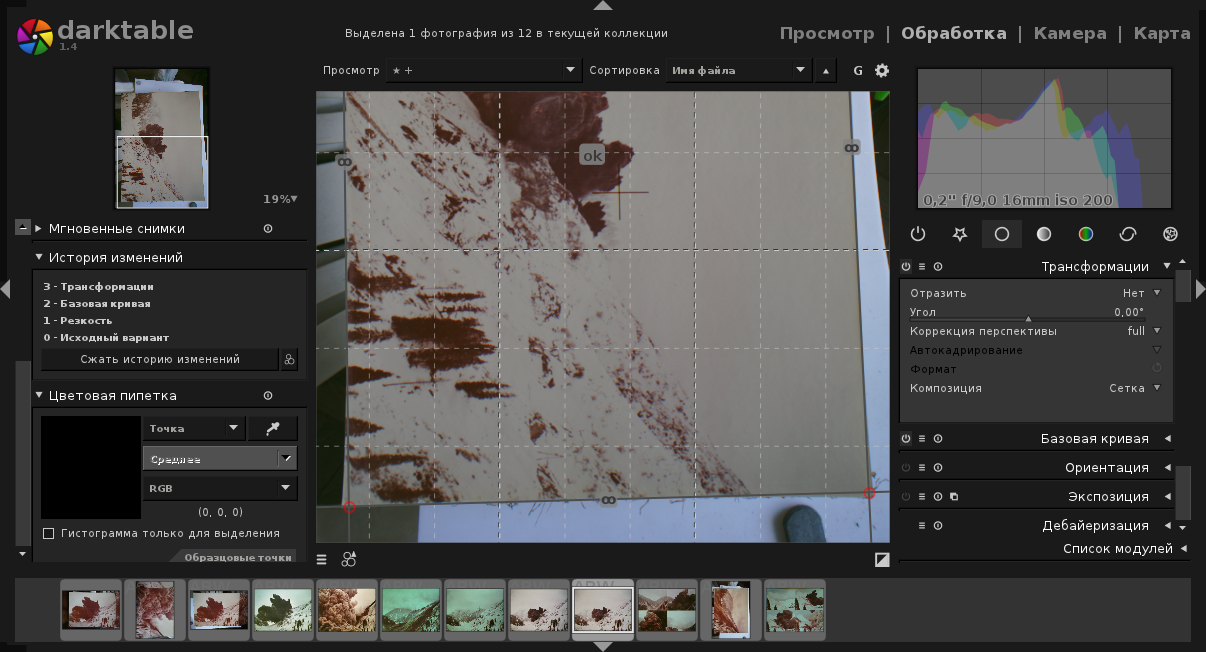Enable 'Гистограмма только для выделения' checkbox

(x=48, y=533)
